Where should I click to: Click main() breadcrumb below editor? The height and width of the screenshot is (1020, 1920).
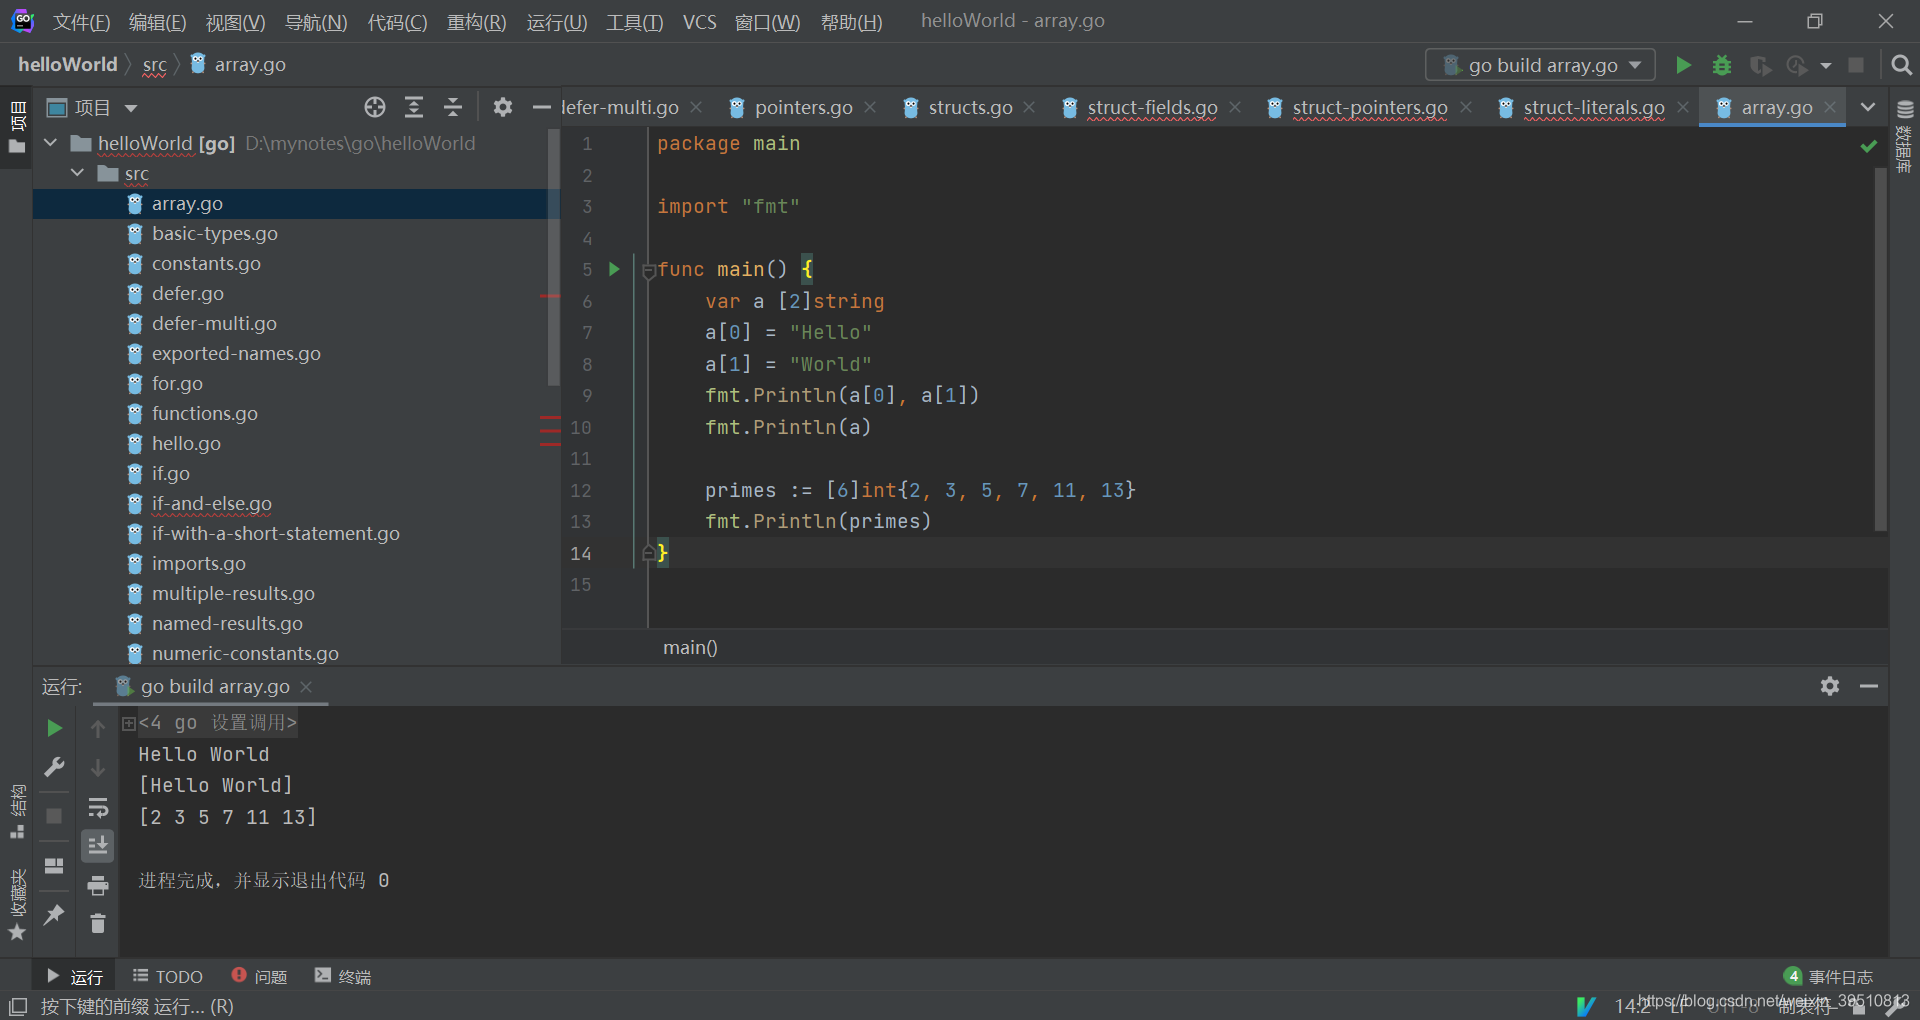pyautogui.click(x=690, y=647)
